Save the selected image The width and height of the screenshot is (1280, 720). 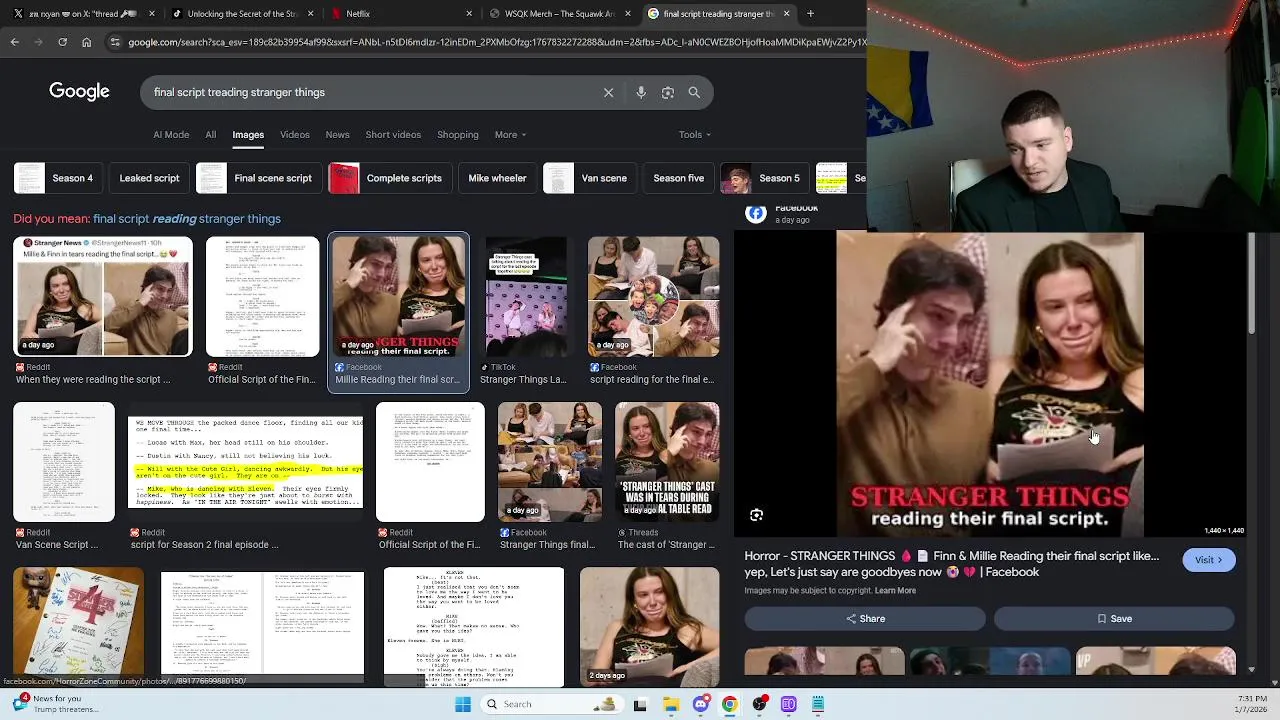(x=1114, y=619)
